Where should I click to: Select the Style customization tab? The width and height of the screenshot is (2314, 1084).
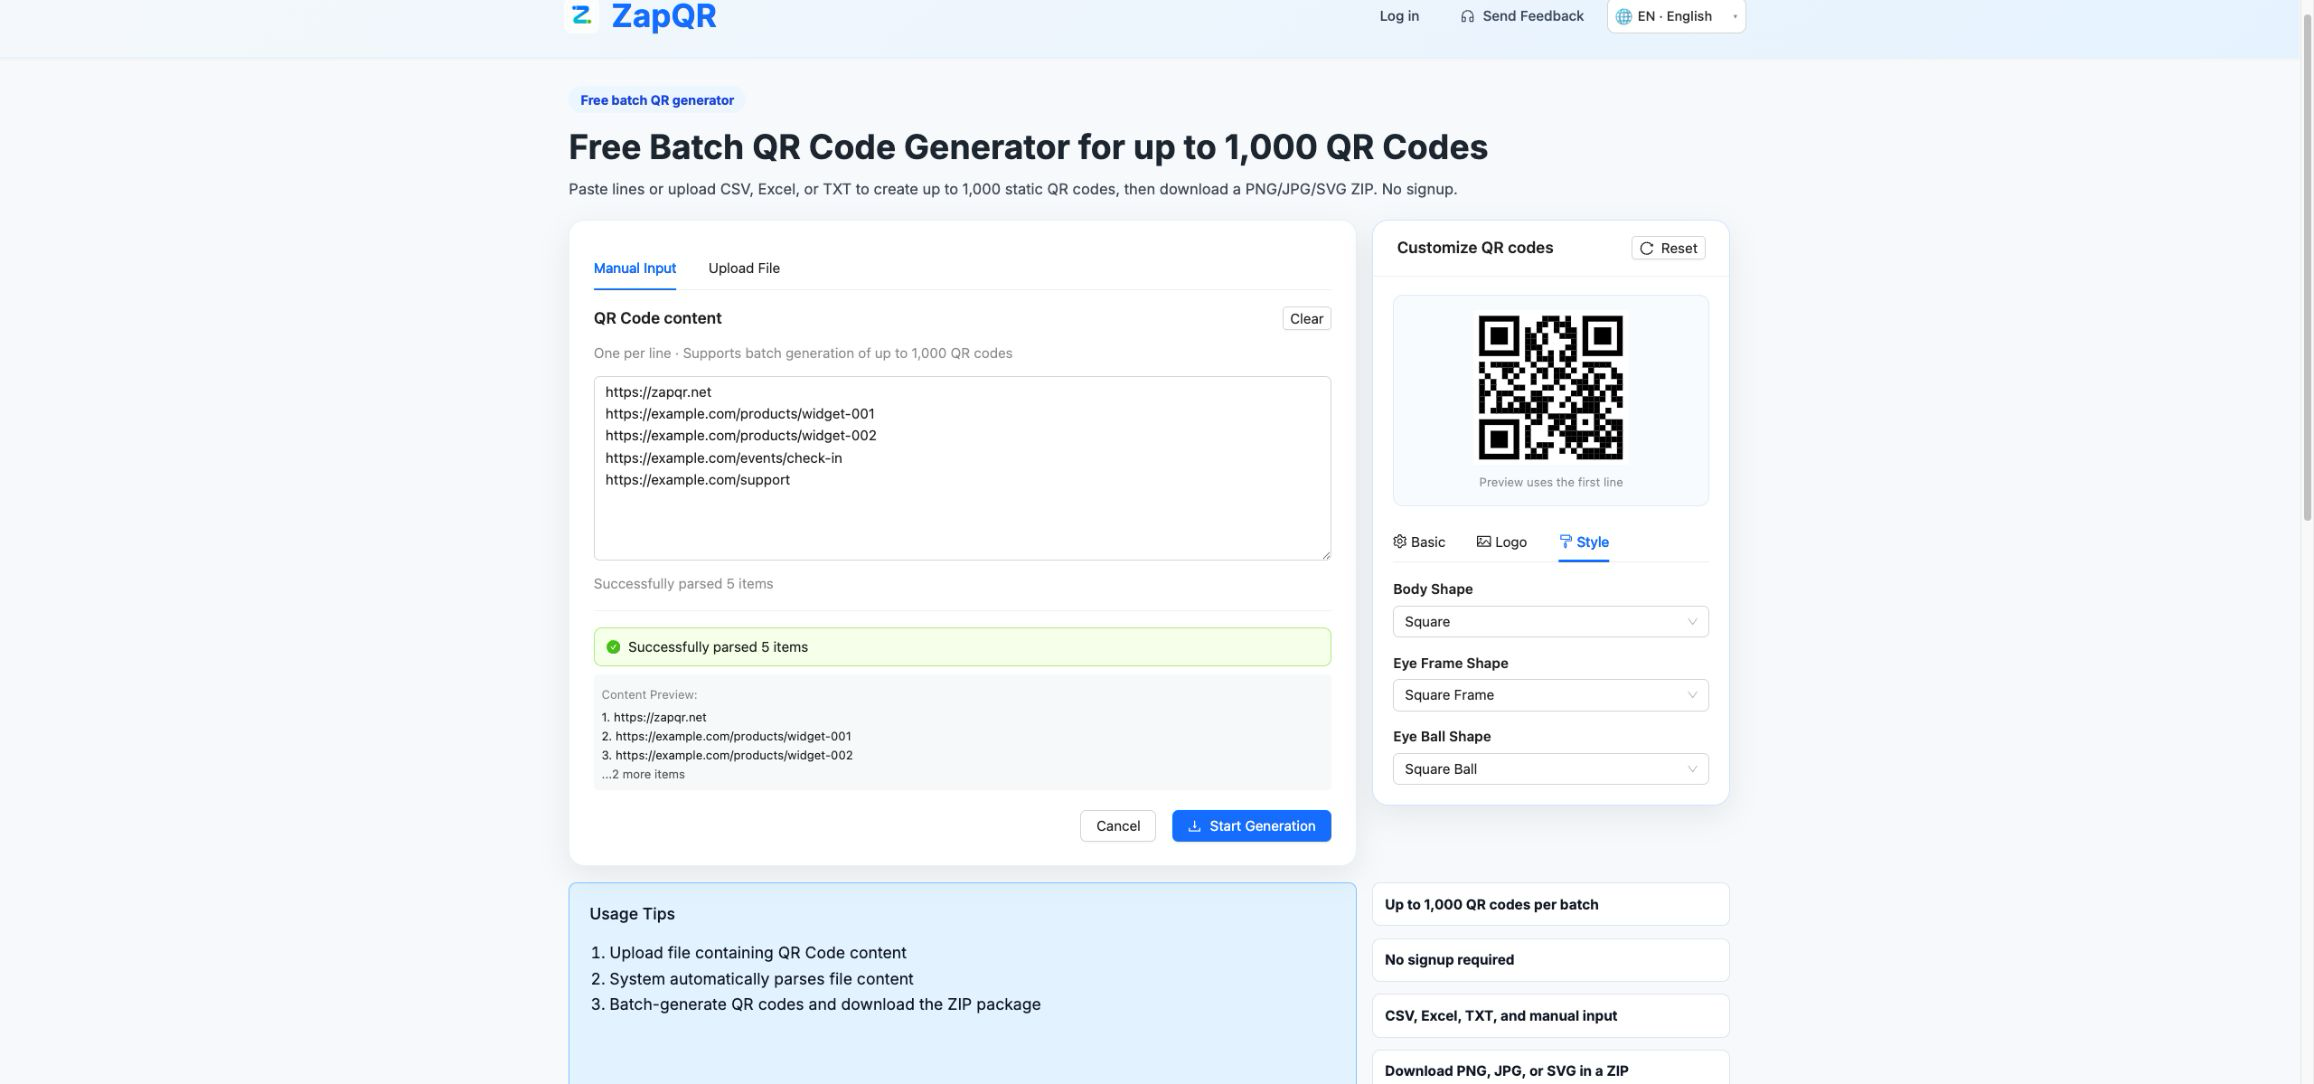(1584, 542)
